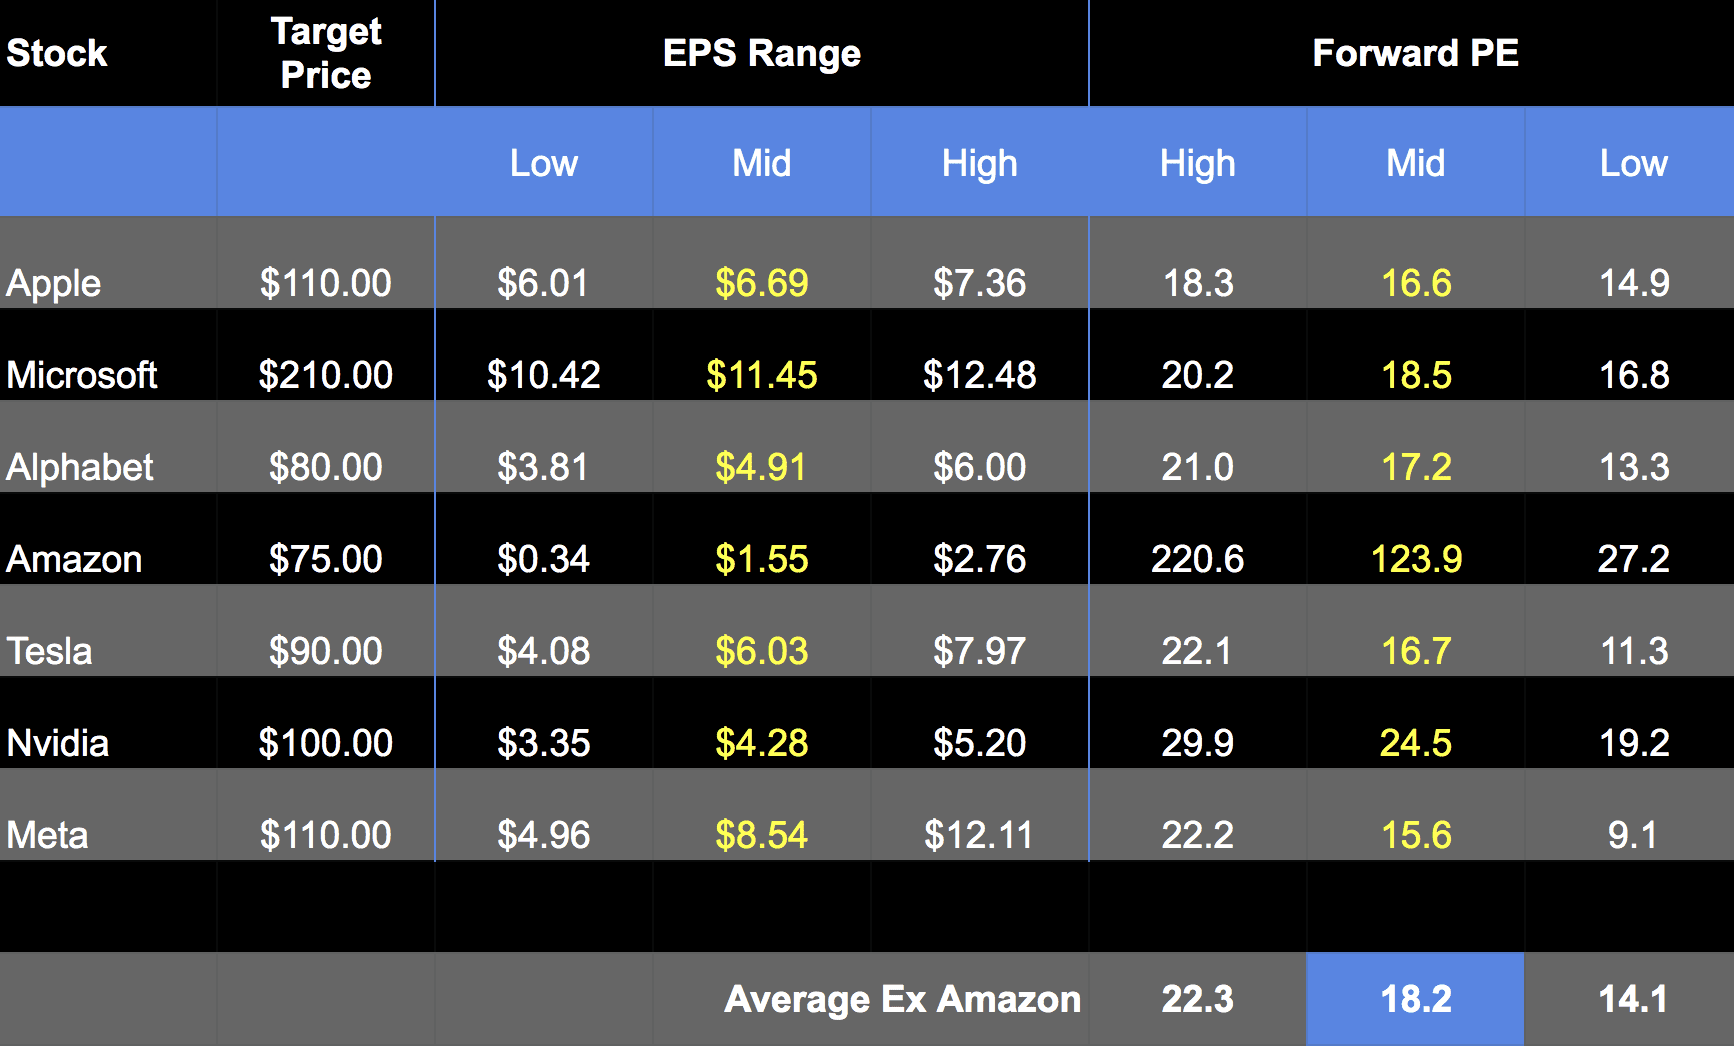The image size is (1734, 1046).
Task: Click the Apple stock name cell
Action: point(54,283)
